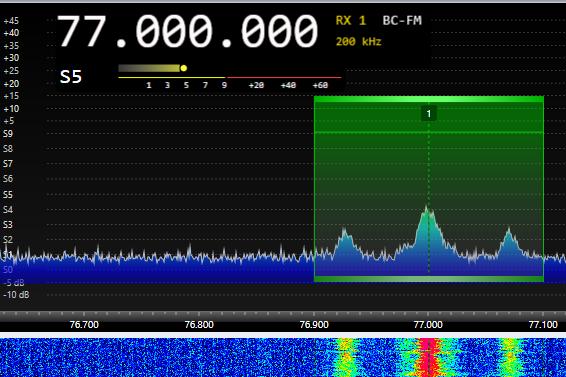Viewport: 566px width, 377px height.
Task: Open the BC-FM mode selector
Action: (402, 21)
